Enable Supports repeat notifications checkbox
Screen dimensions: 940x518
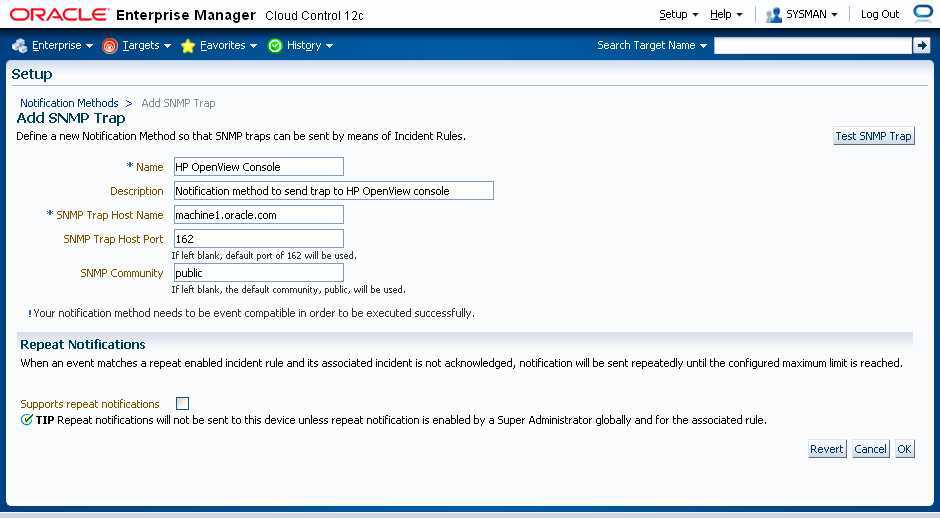(183, 403)
